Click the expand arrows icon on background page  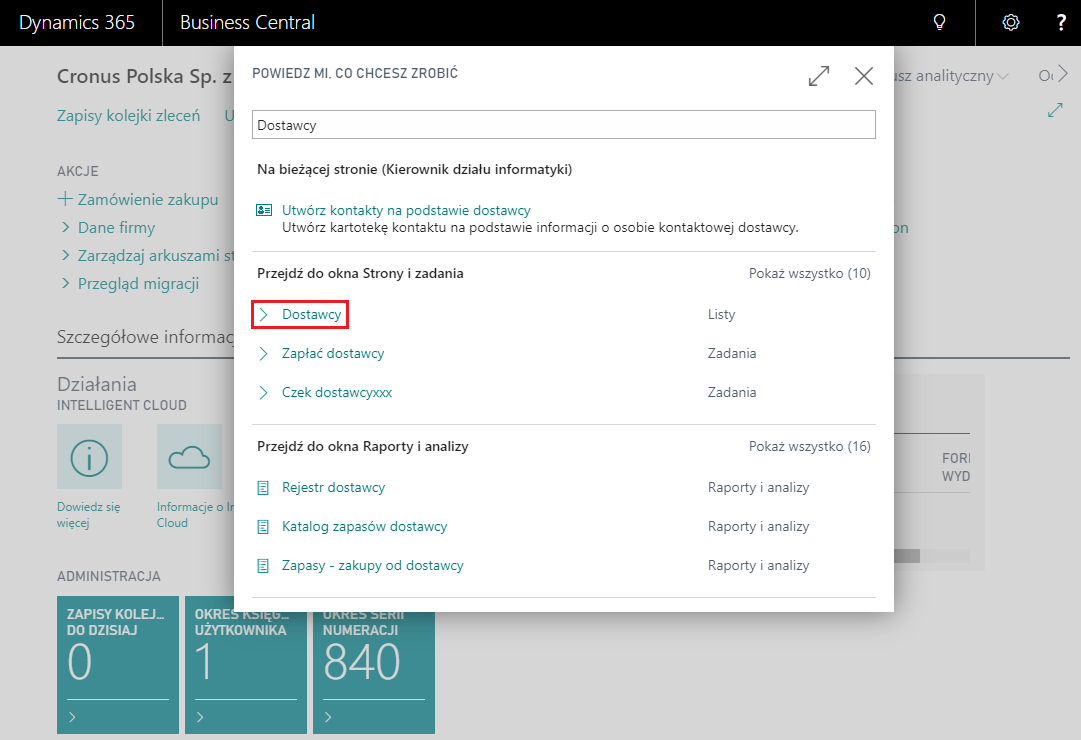[x=1055, y=110]
